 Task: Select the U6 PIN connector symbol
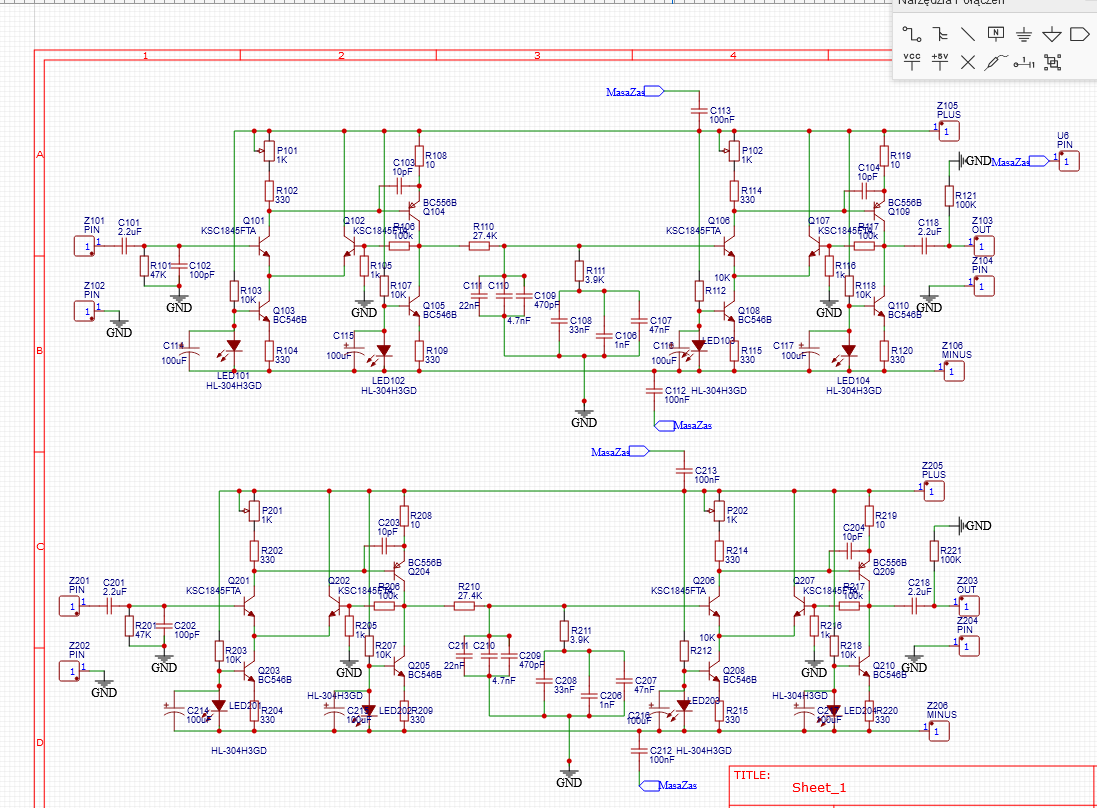click(x=1068, y=161)
